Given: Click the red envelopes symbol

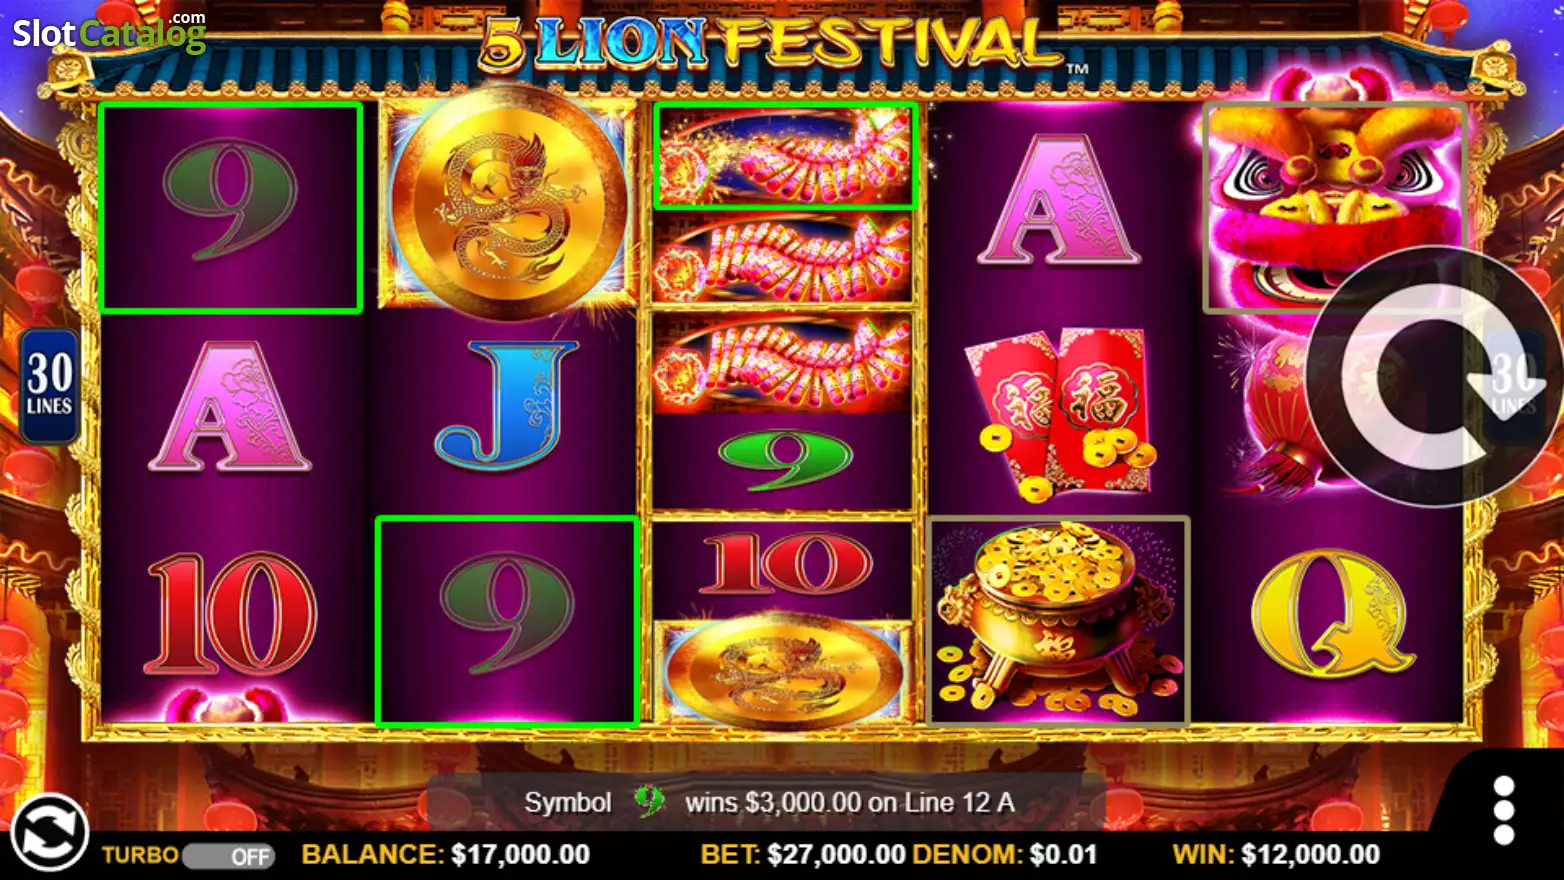Looking at the screenshot, I should coord(1060,414).
